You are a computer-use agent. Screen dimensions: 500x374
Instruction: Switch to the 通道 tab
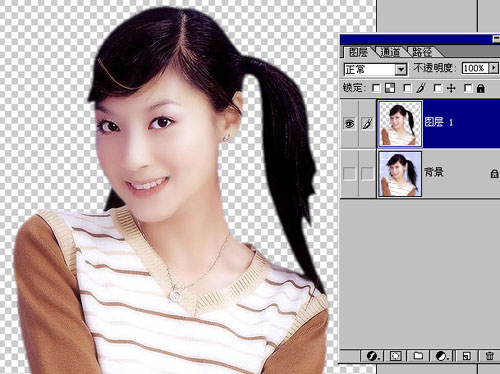(x=390, y=52)
